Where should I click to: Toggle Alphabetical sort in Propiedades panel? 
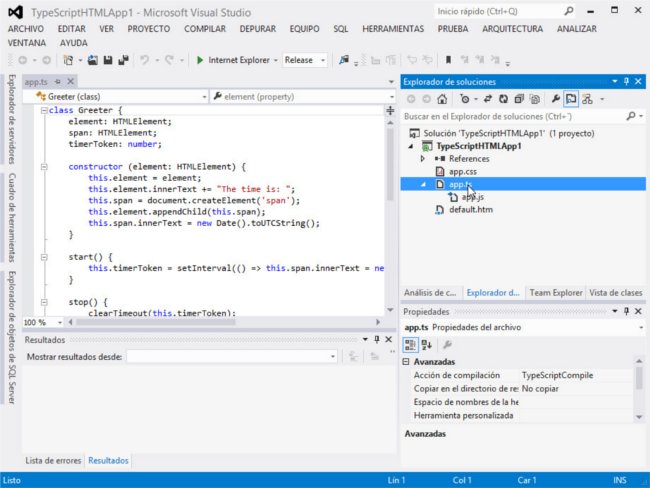point(427,345)
